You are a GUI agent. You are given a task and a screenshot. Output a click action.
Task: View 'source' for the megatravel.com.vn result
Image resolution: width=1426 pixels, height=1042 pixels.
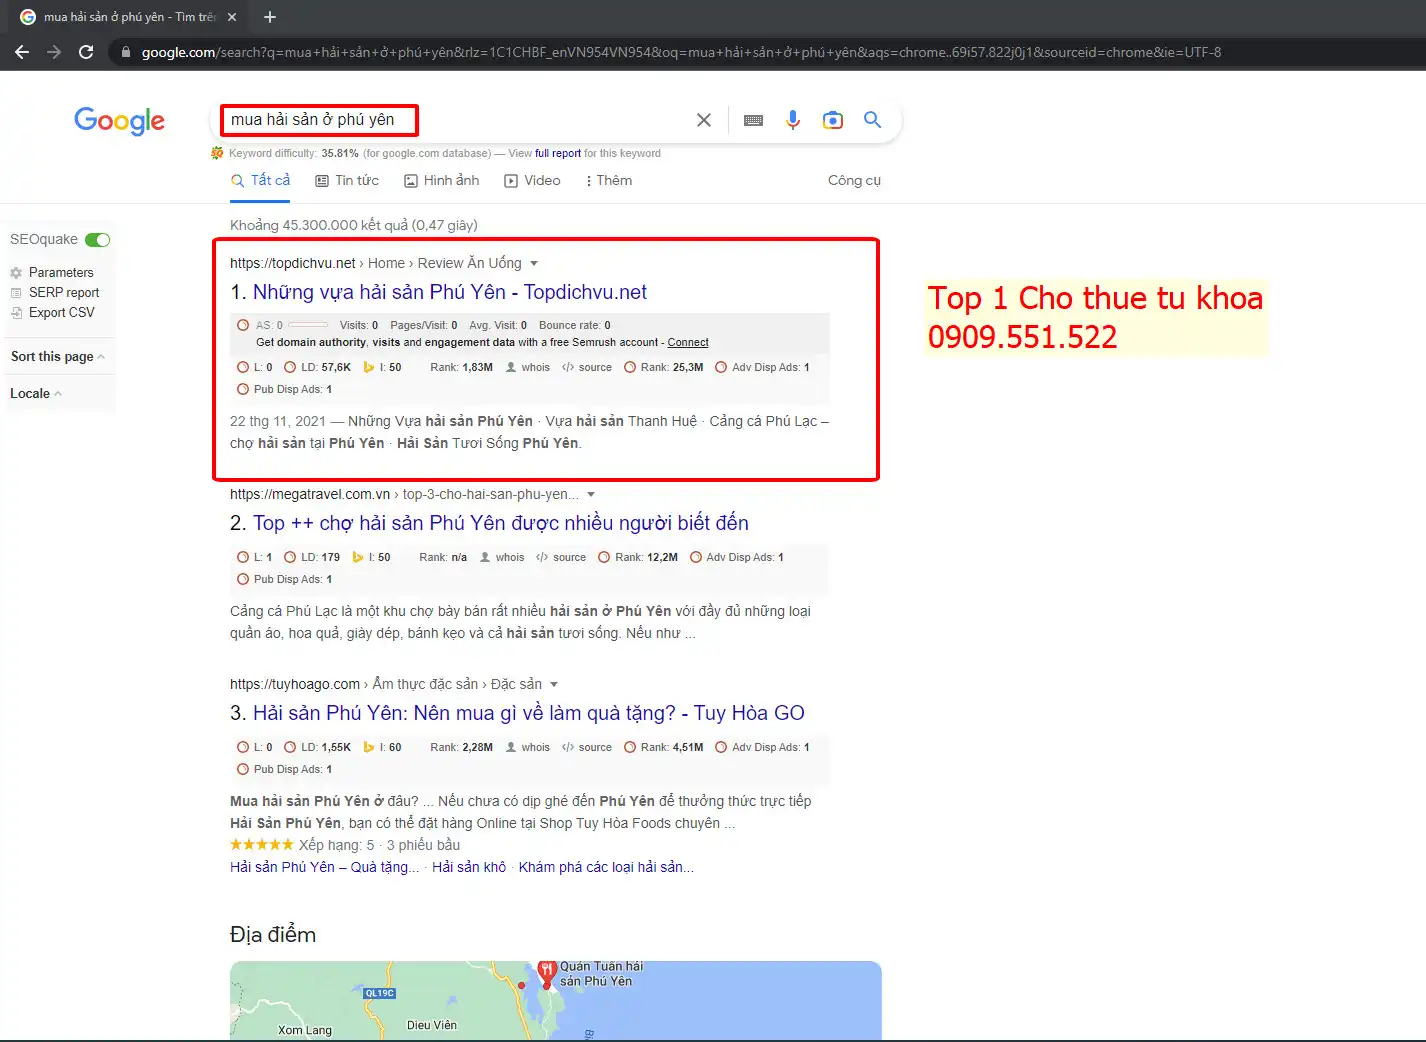click(561, 557)
